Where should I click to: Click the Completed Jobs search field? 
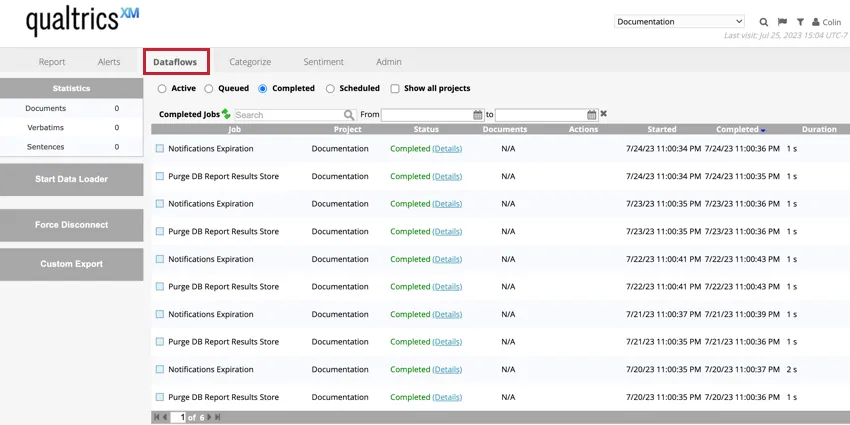[289, 115]
